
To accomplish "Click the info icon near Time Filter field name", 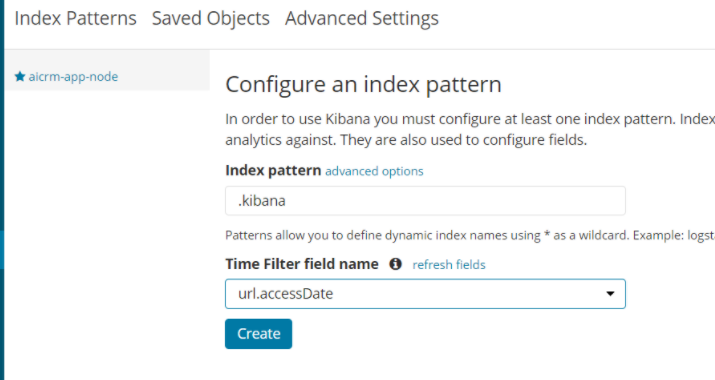I will coord(395,264).
